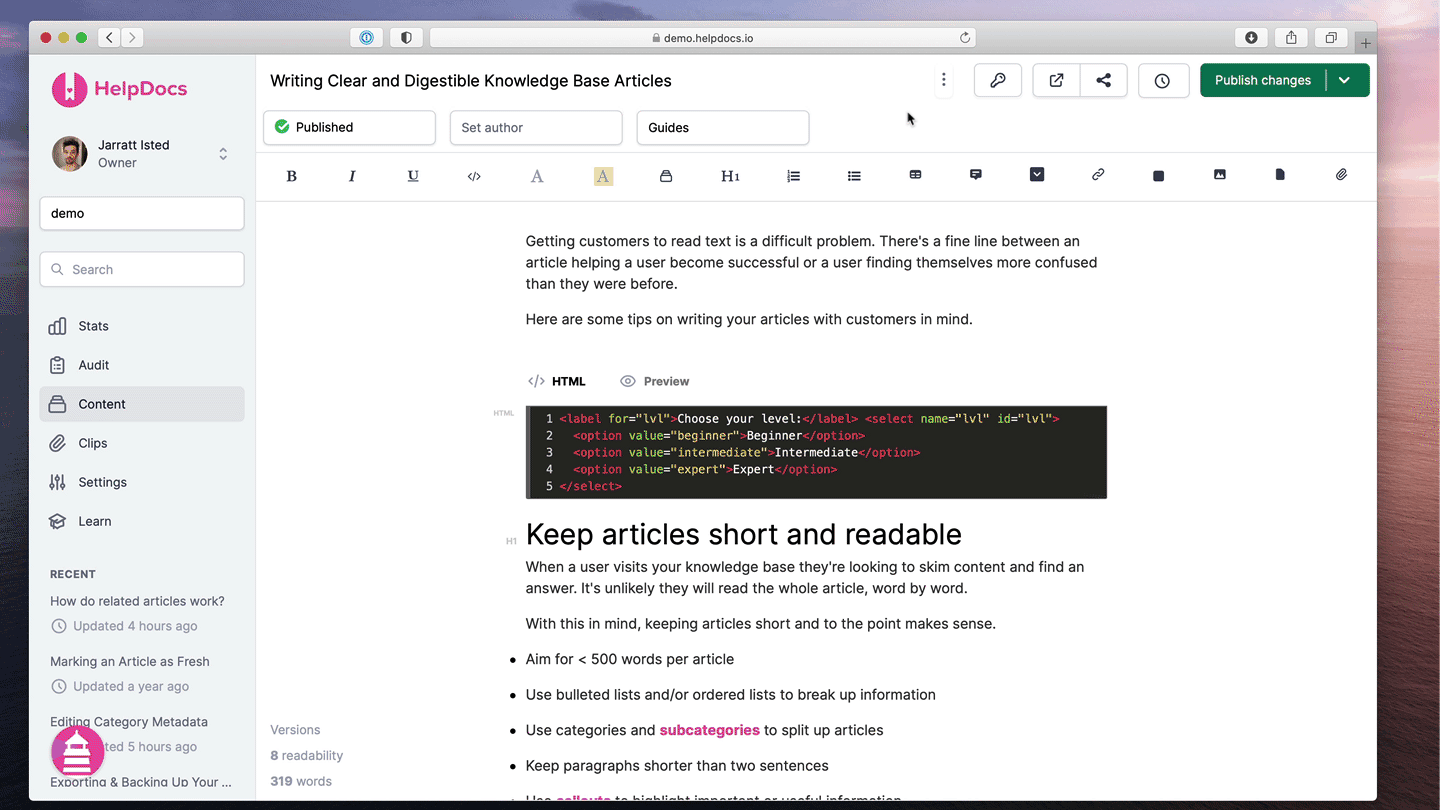Open recent article 'Editing Category Metadata'

129,721
